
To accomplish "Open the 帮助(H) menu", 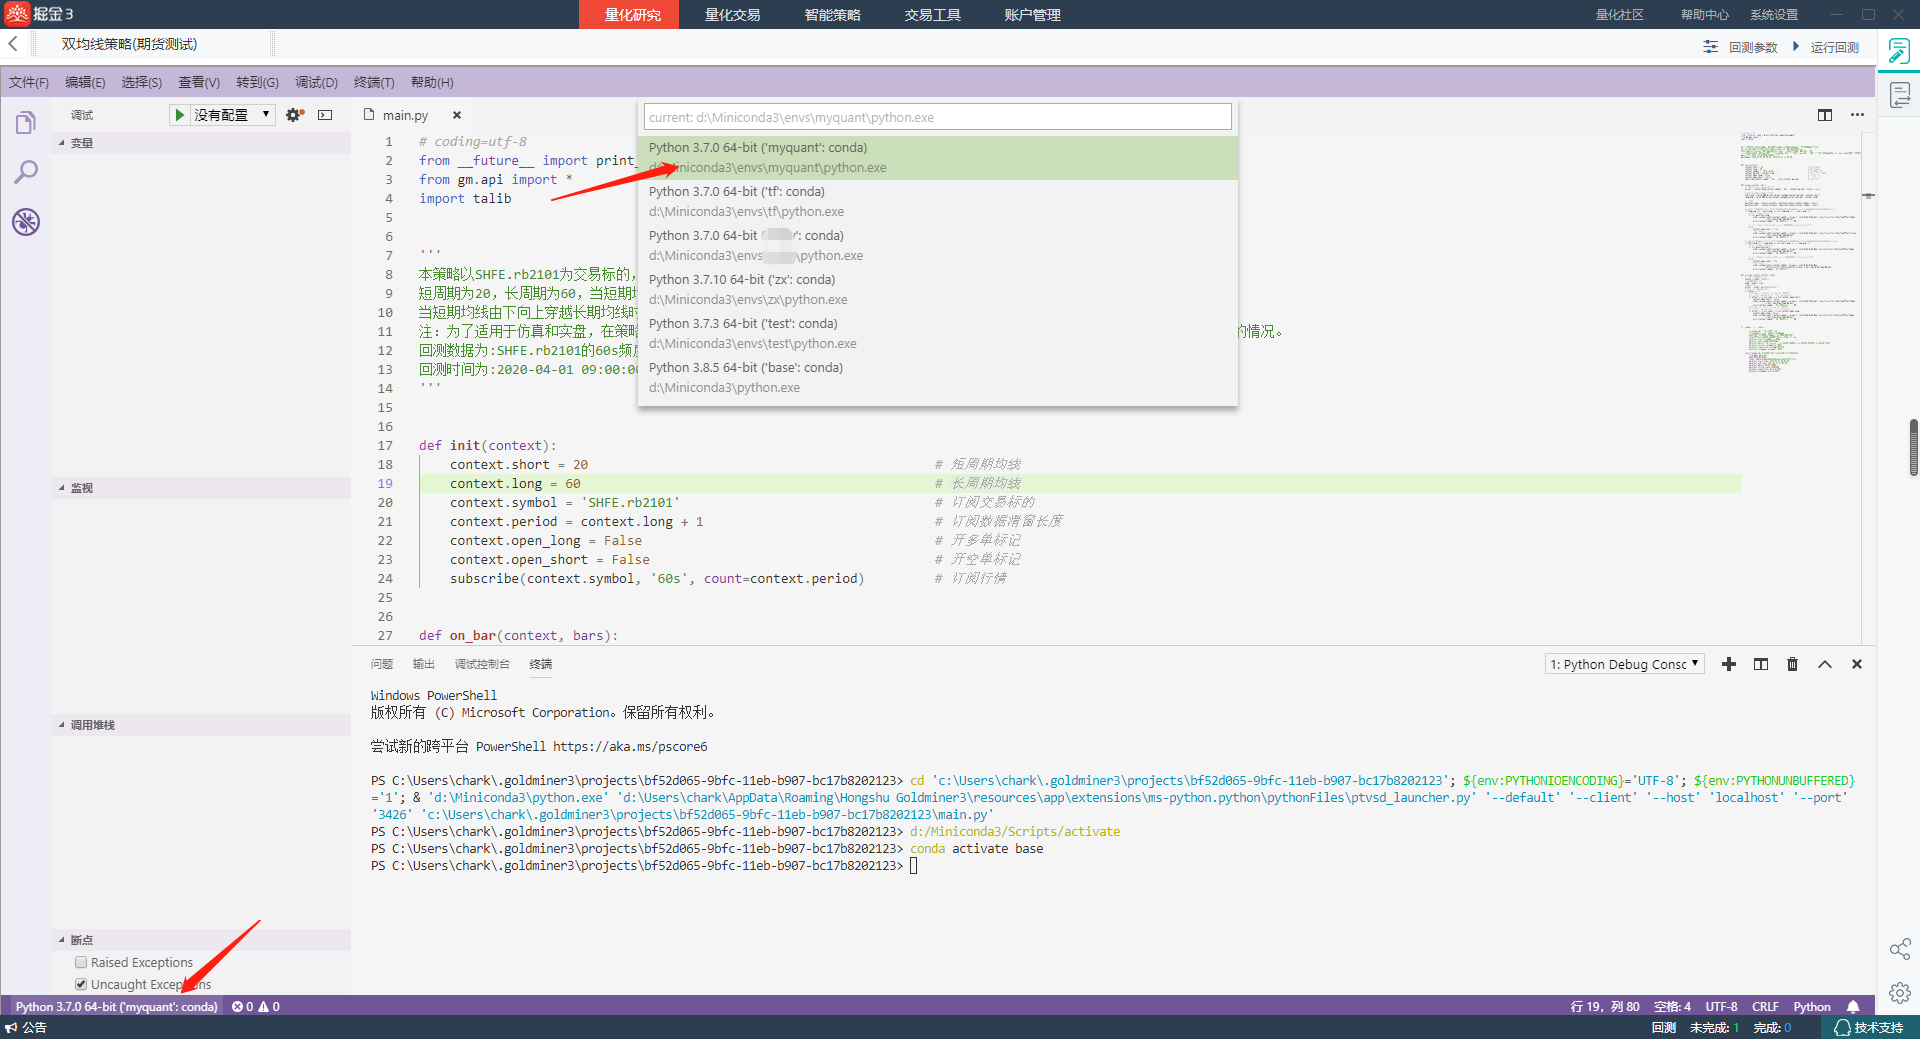I will click(432, 82).
